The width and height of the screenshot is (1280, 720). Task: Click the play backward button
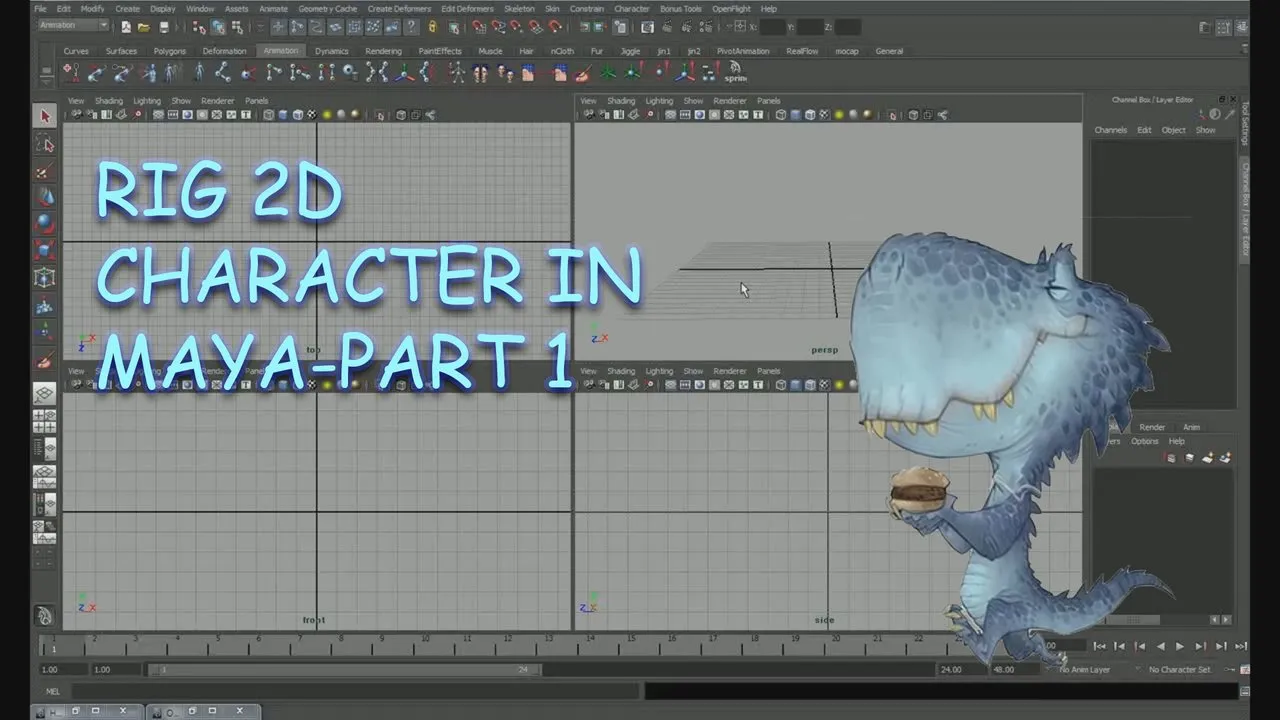[1160, 646]
